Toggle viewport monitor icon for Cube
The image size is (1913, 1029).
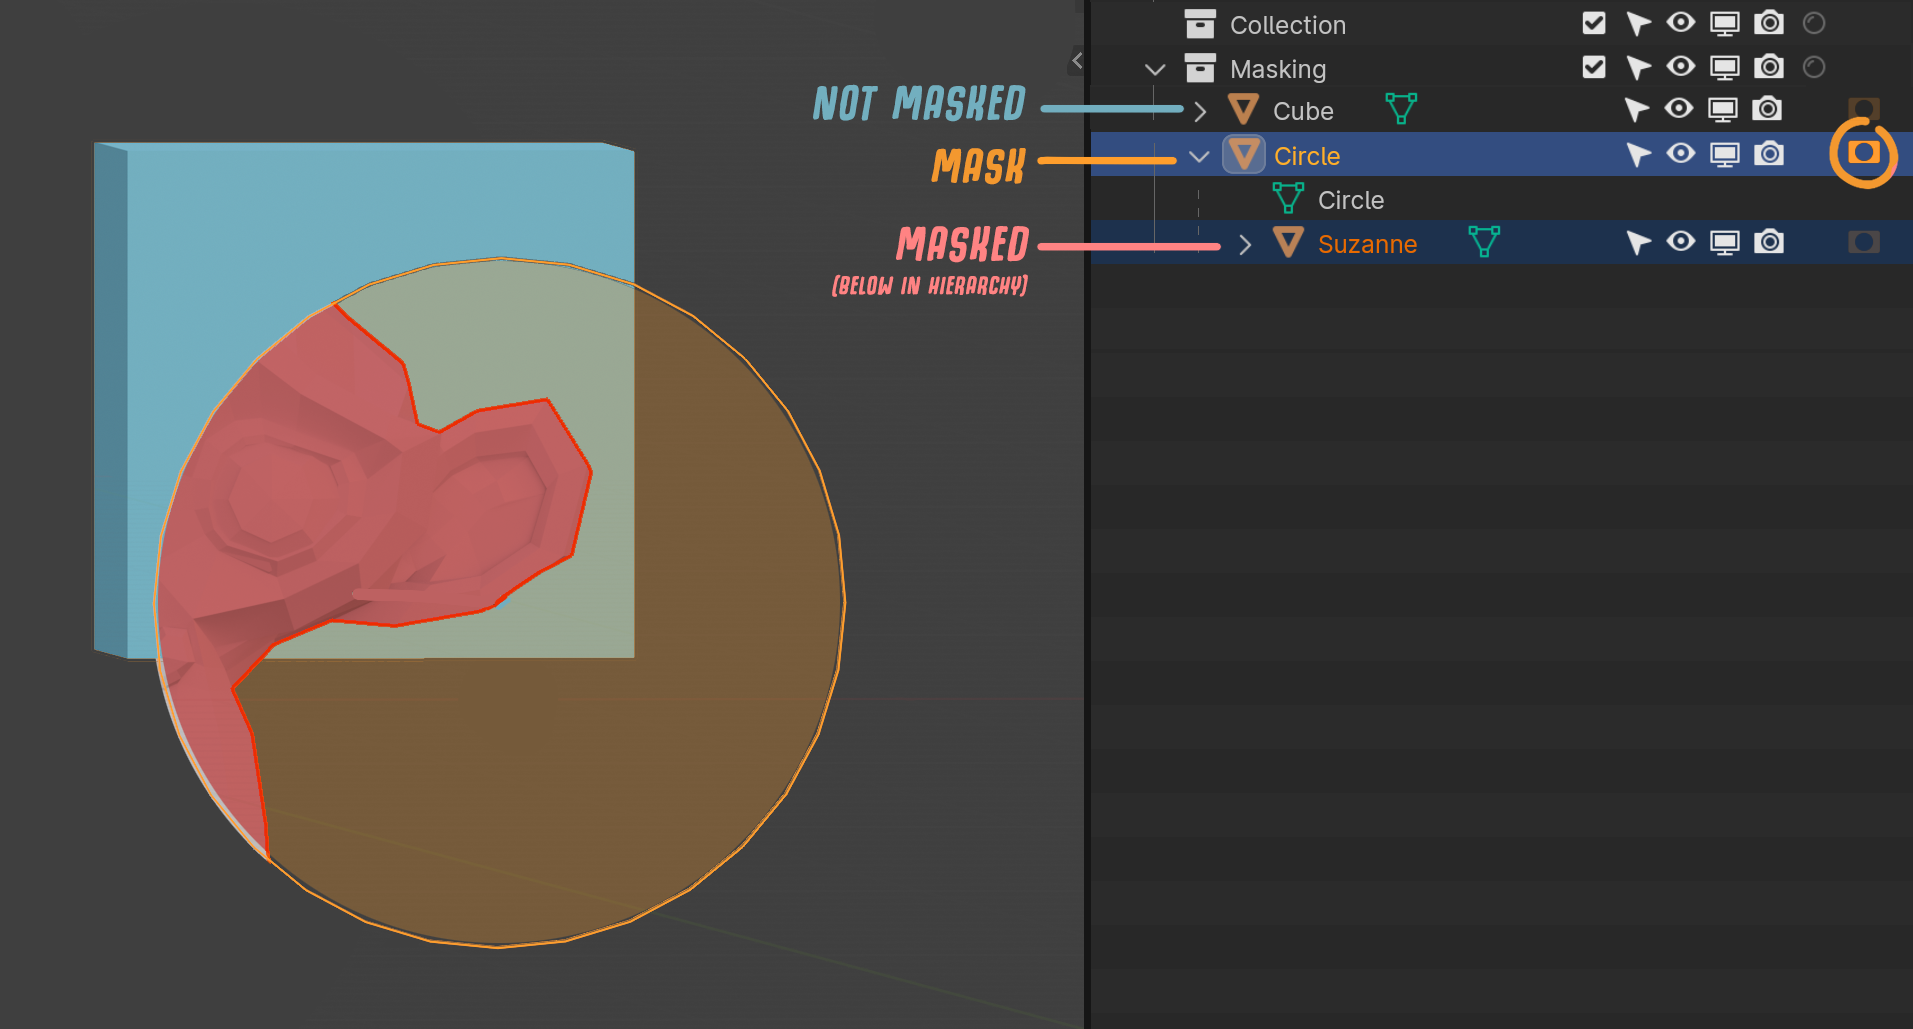(x=1723, y=109)
